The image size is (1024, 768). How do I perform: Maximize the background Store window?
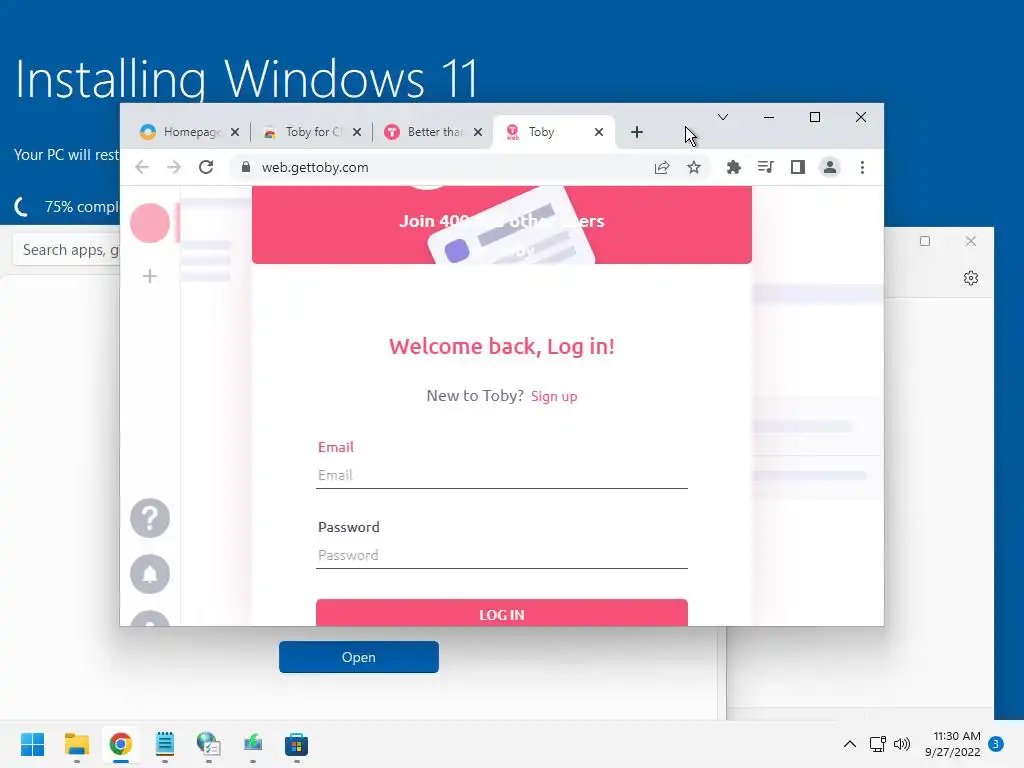[925, 242]
